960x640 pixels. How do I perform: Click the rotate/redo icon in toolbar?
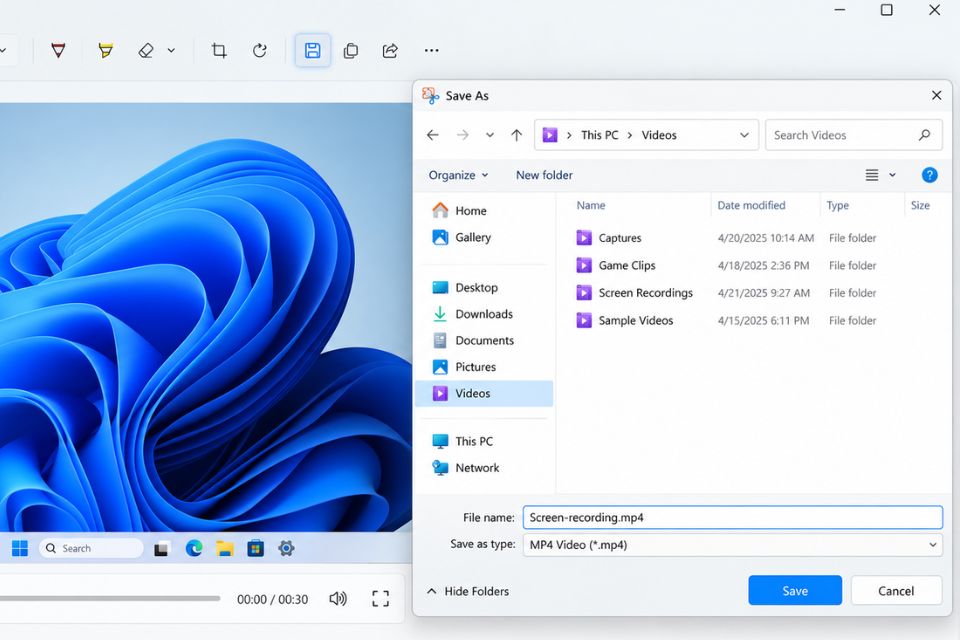260,50
